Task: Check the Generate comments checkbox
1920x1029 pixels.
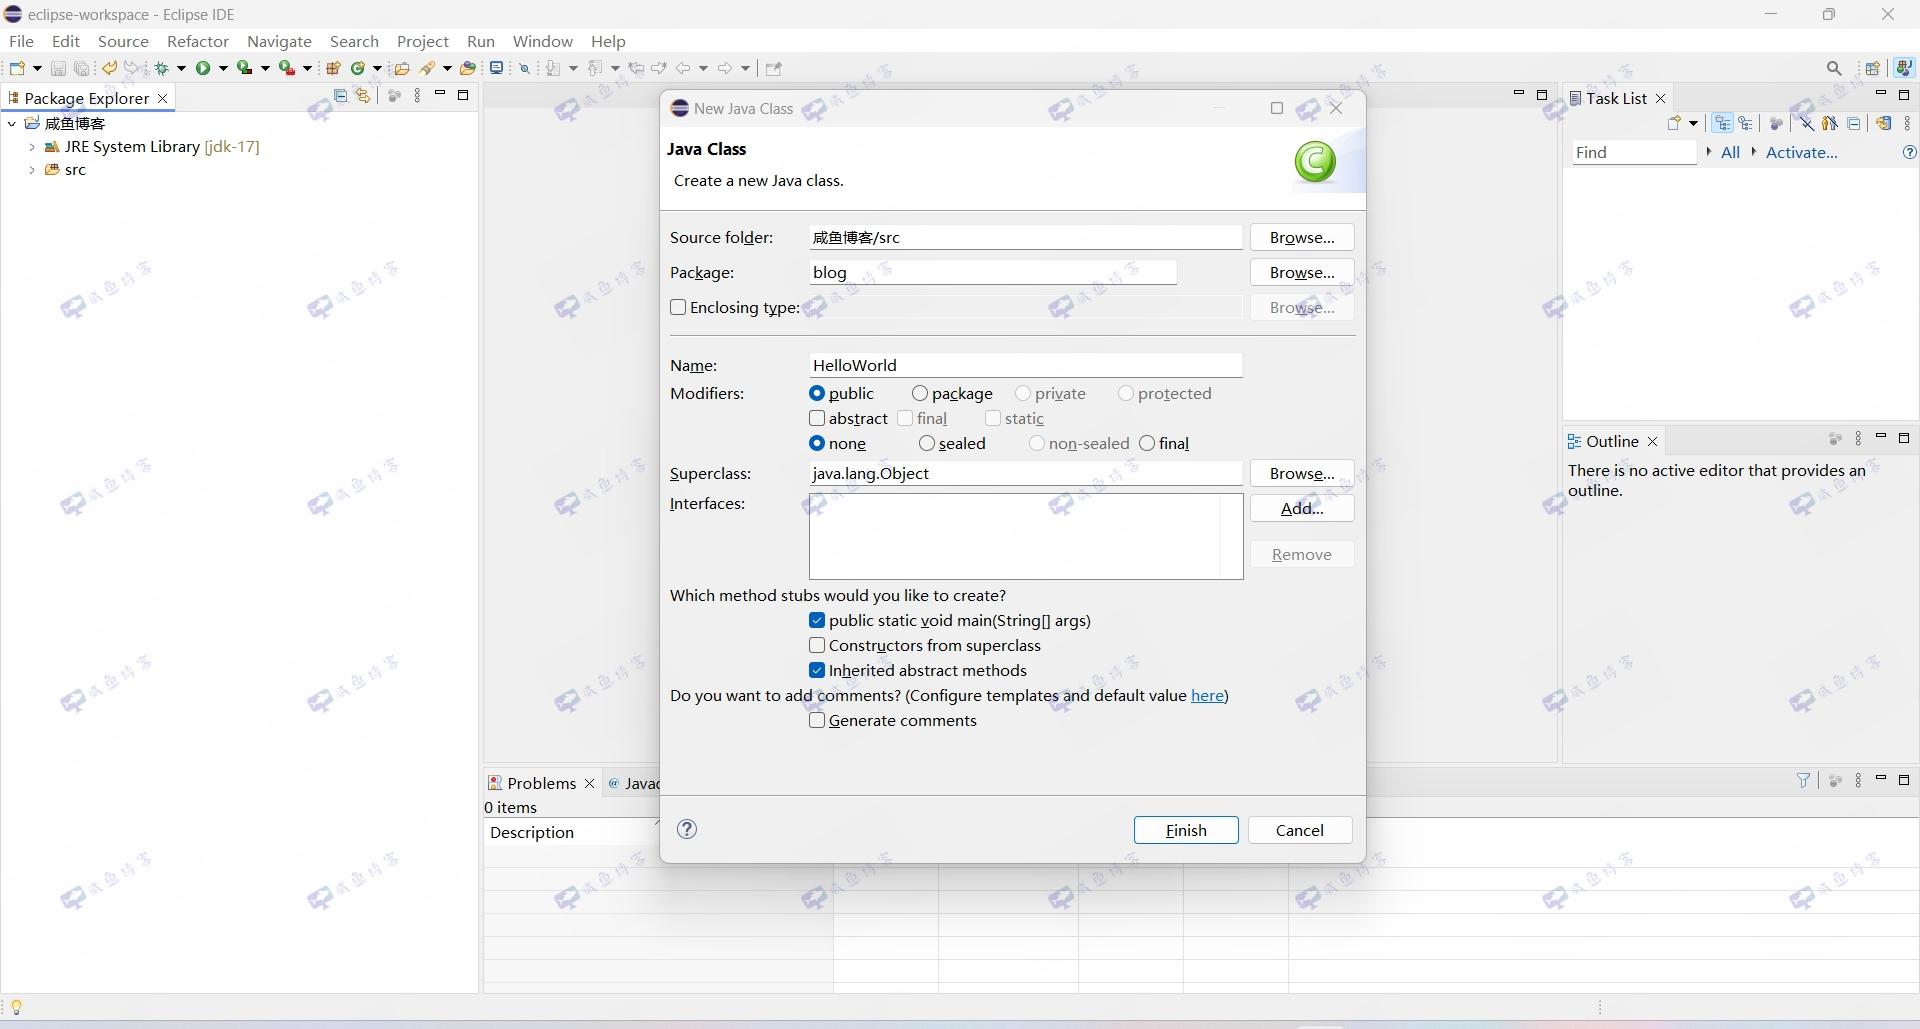Action: pyautogui.click(x=817, y=720)
